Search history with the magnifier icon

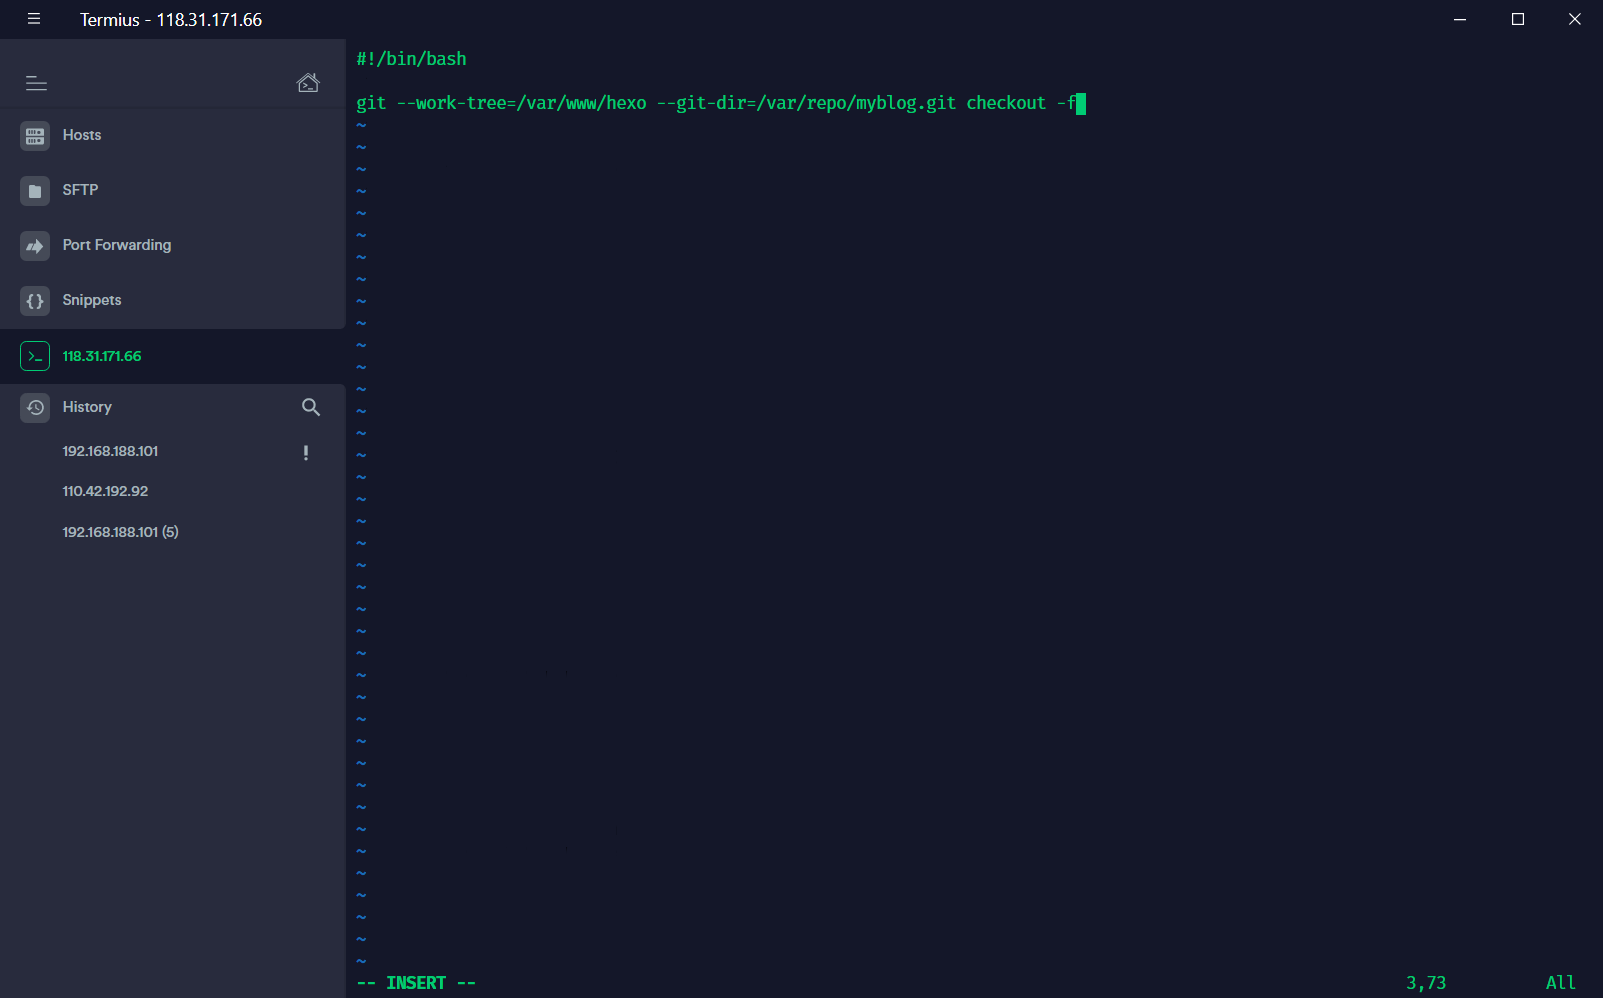tap(311, 407)
